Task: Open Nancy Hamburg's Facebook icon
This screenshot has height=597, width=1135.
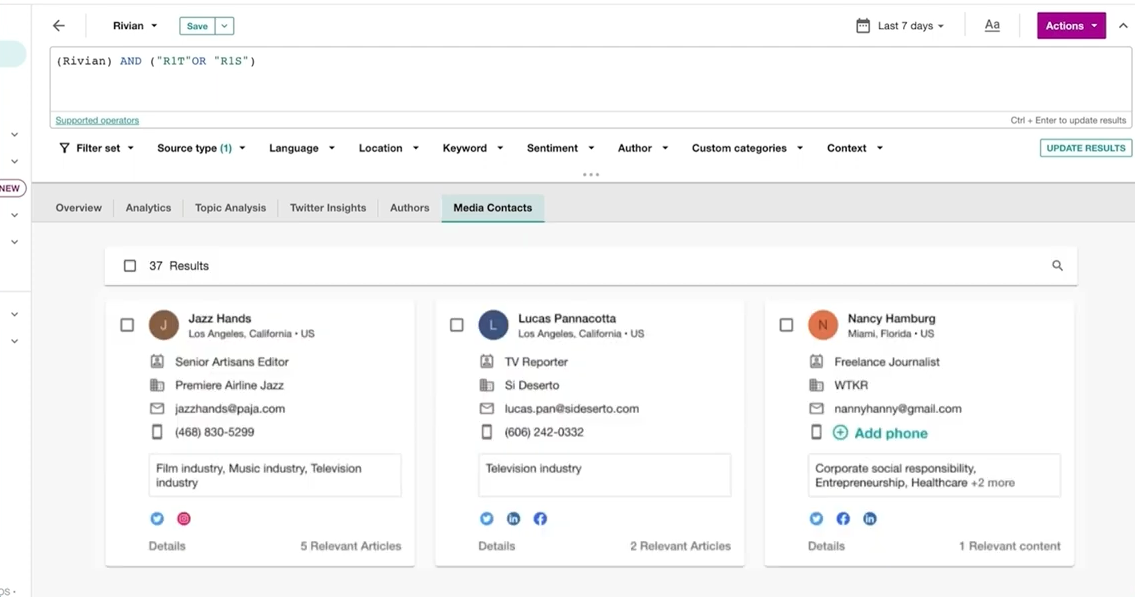Action: tap(843, 519)
